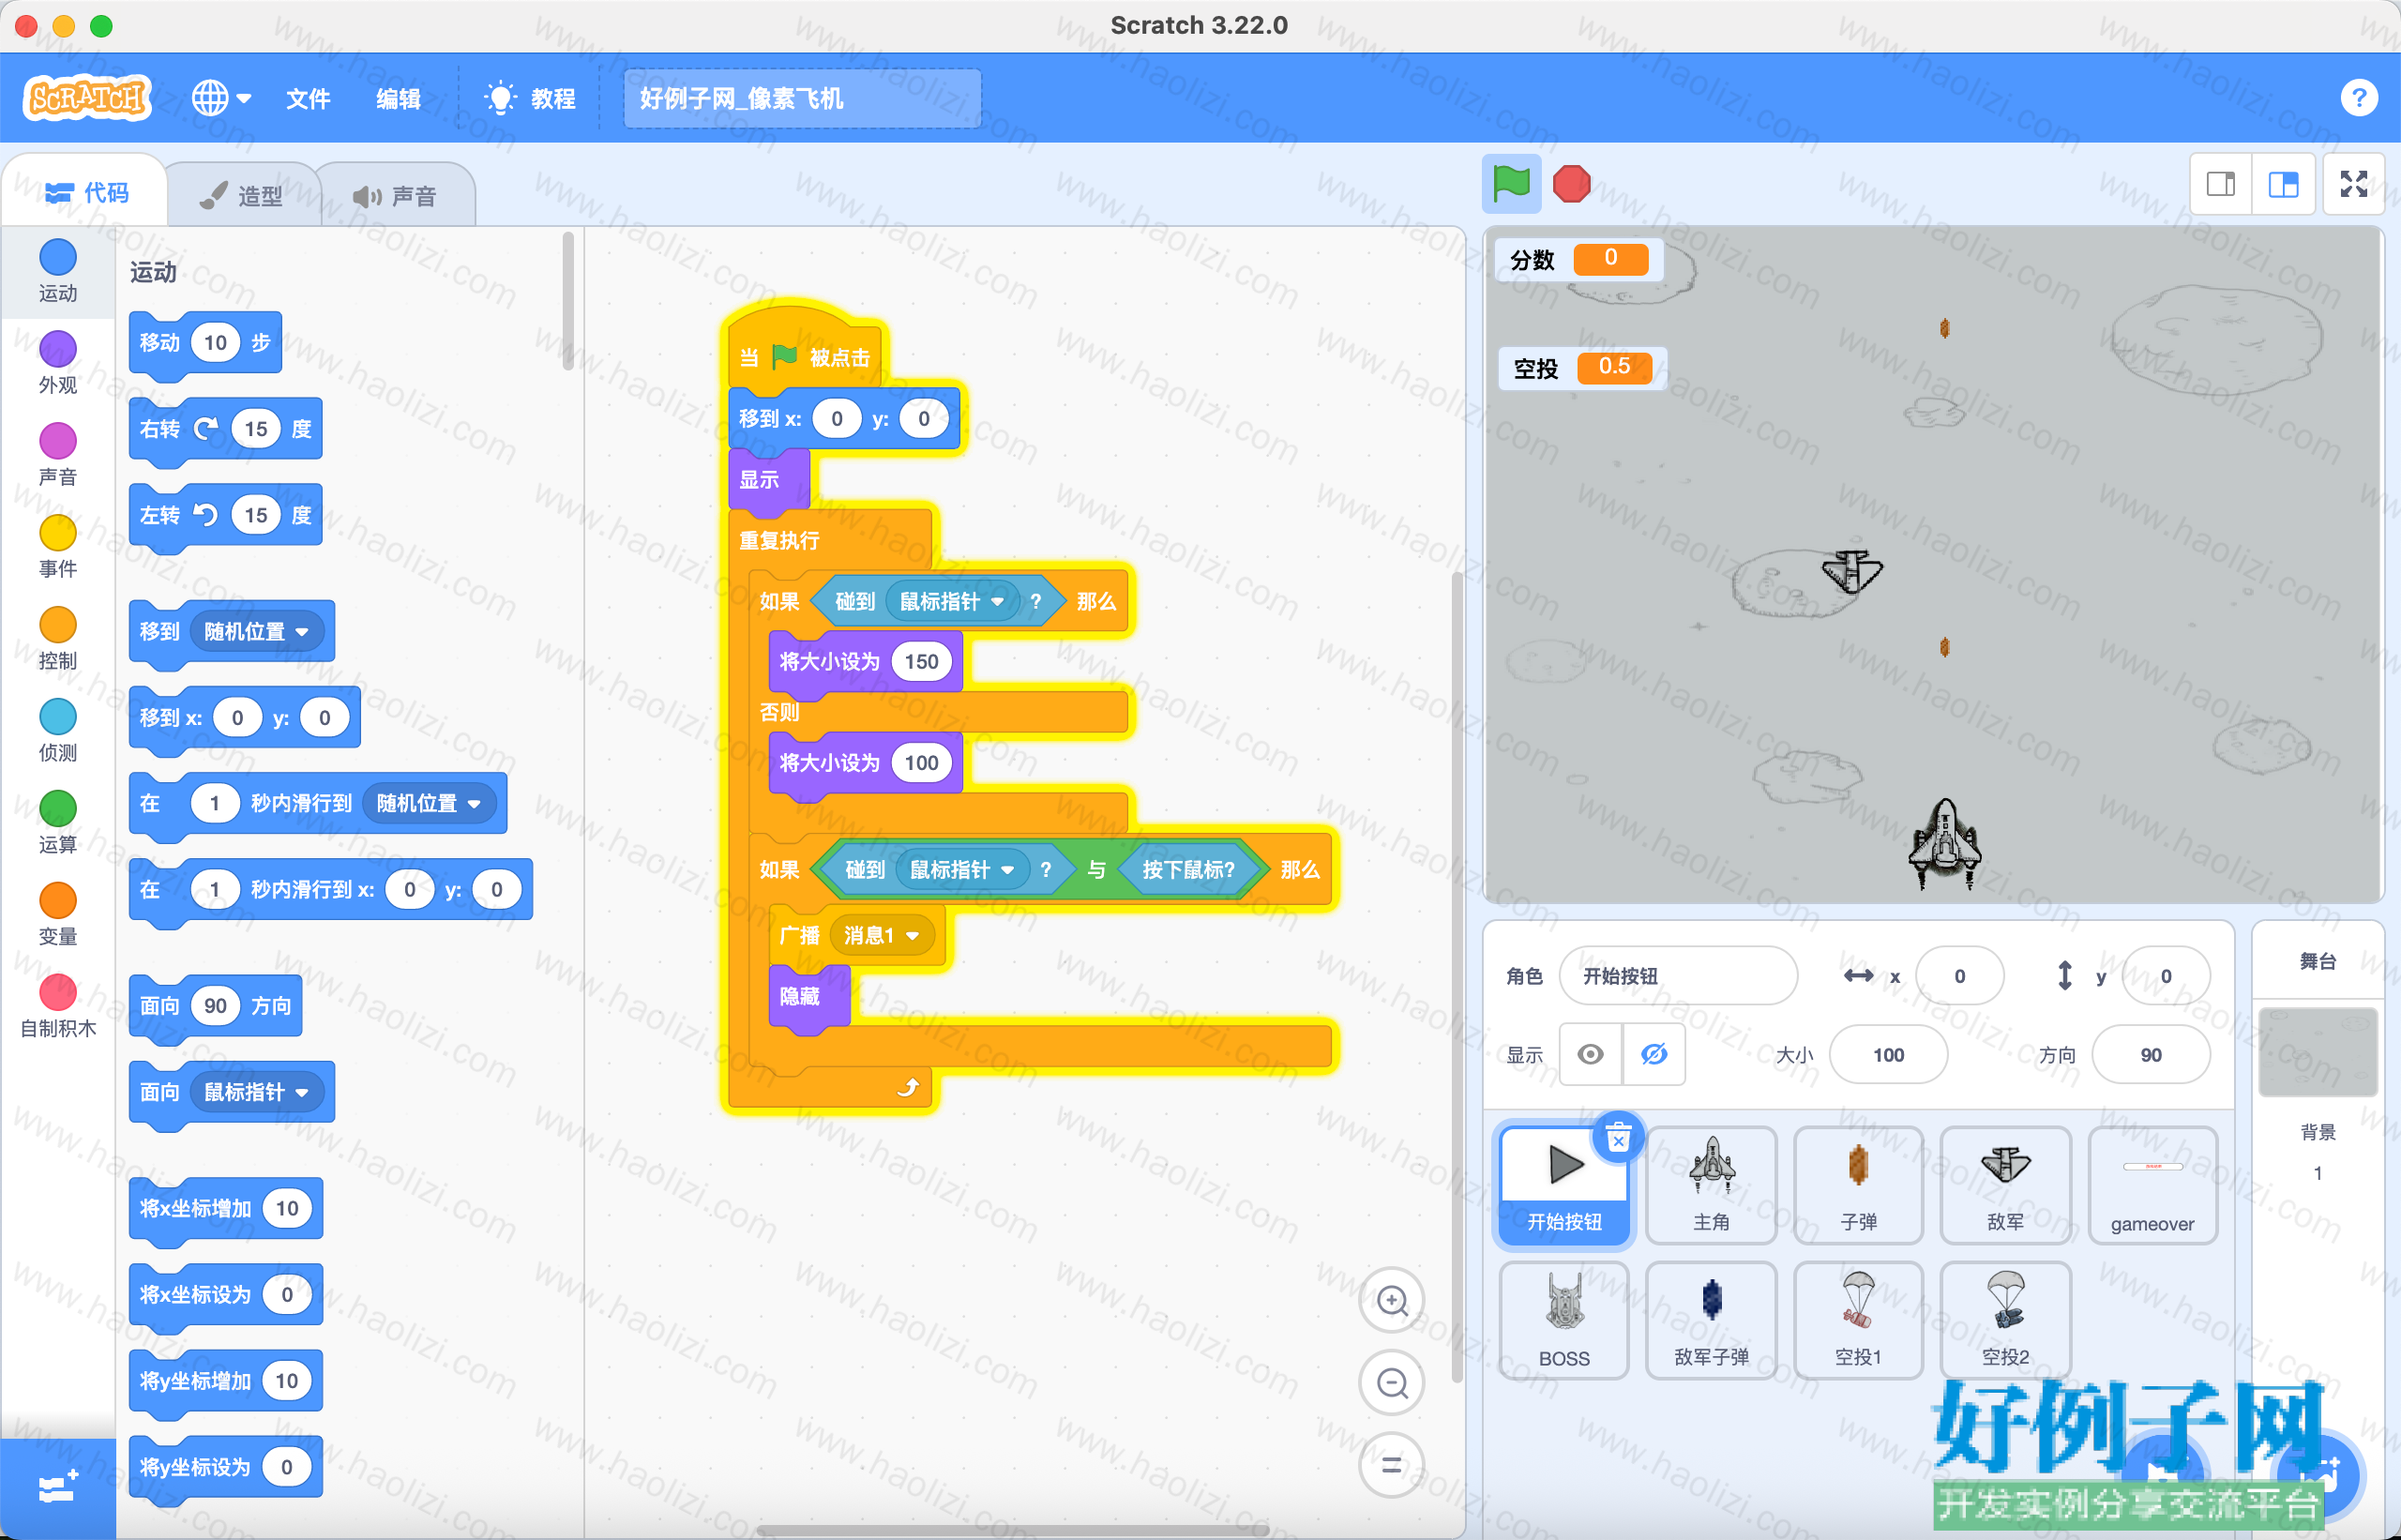
Task: Click the block palette vertical scrollbar
Action: click(x=568, y=300)
